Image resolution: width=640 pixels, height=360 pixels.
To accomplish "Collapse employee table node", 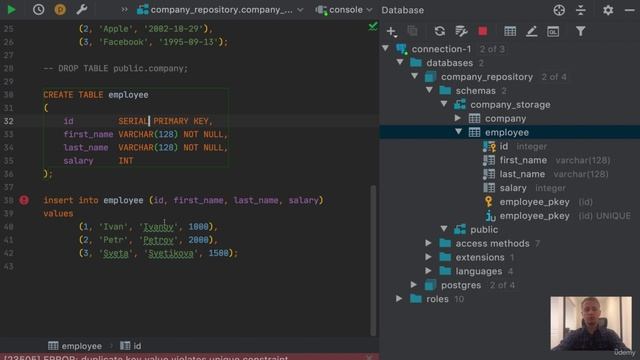I will pos(459,132).
